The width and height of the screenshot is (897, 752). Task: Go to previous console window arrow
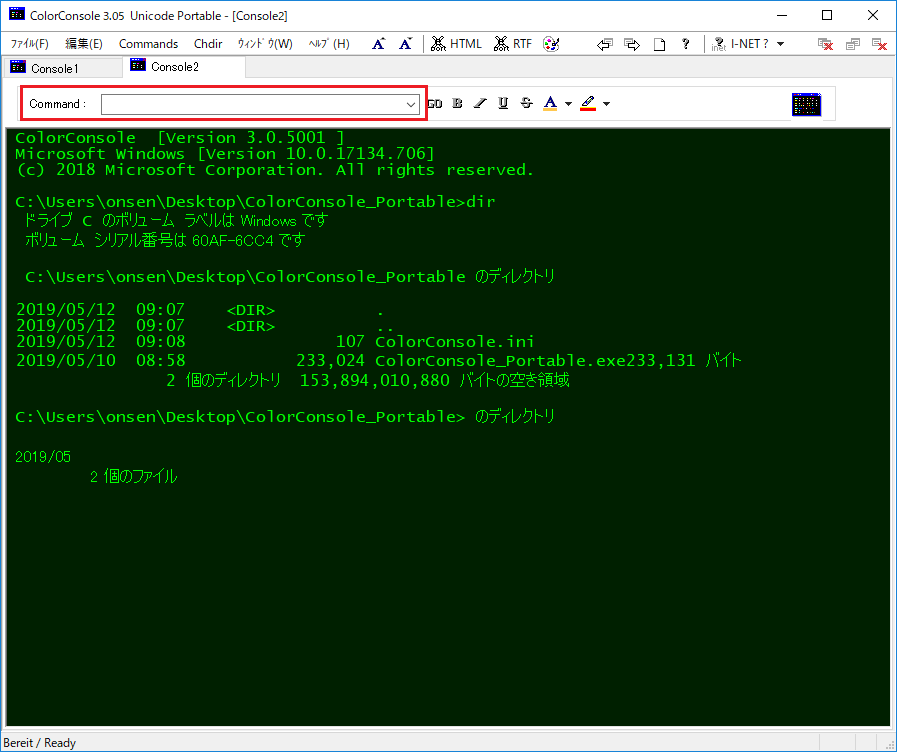point(605,44)
